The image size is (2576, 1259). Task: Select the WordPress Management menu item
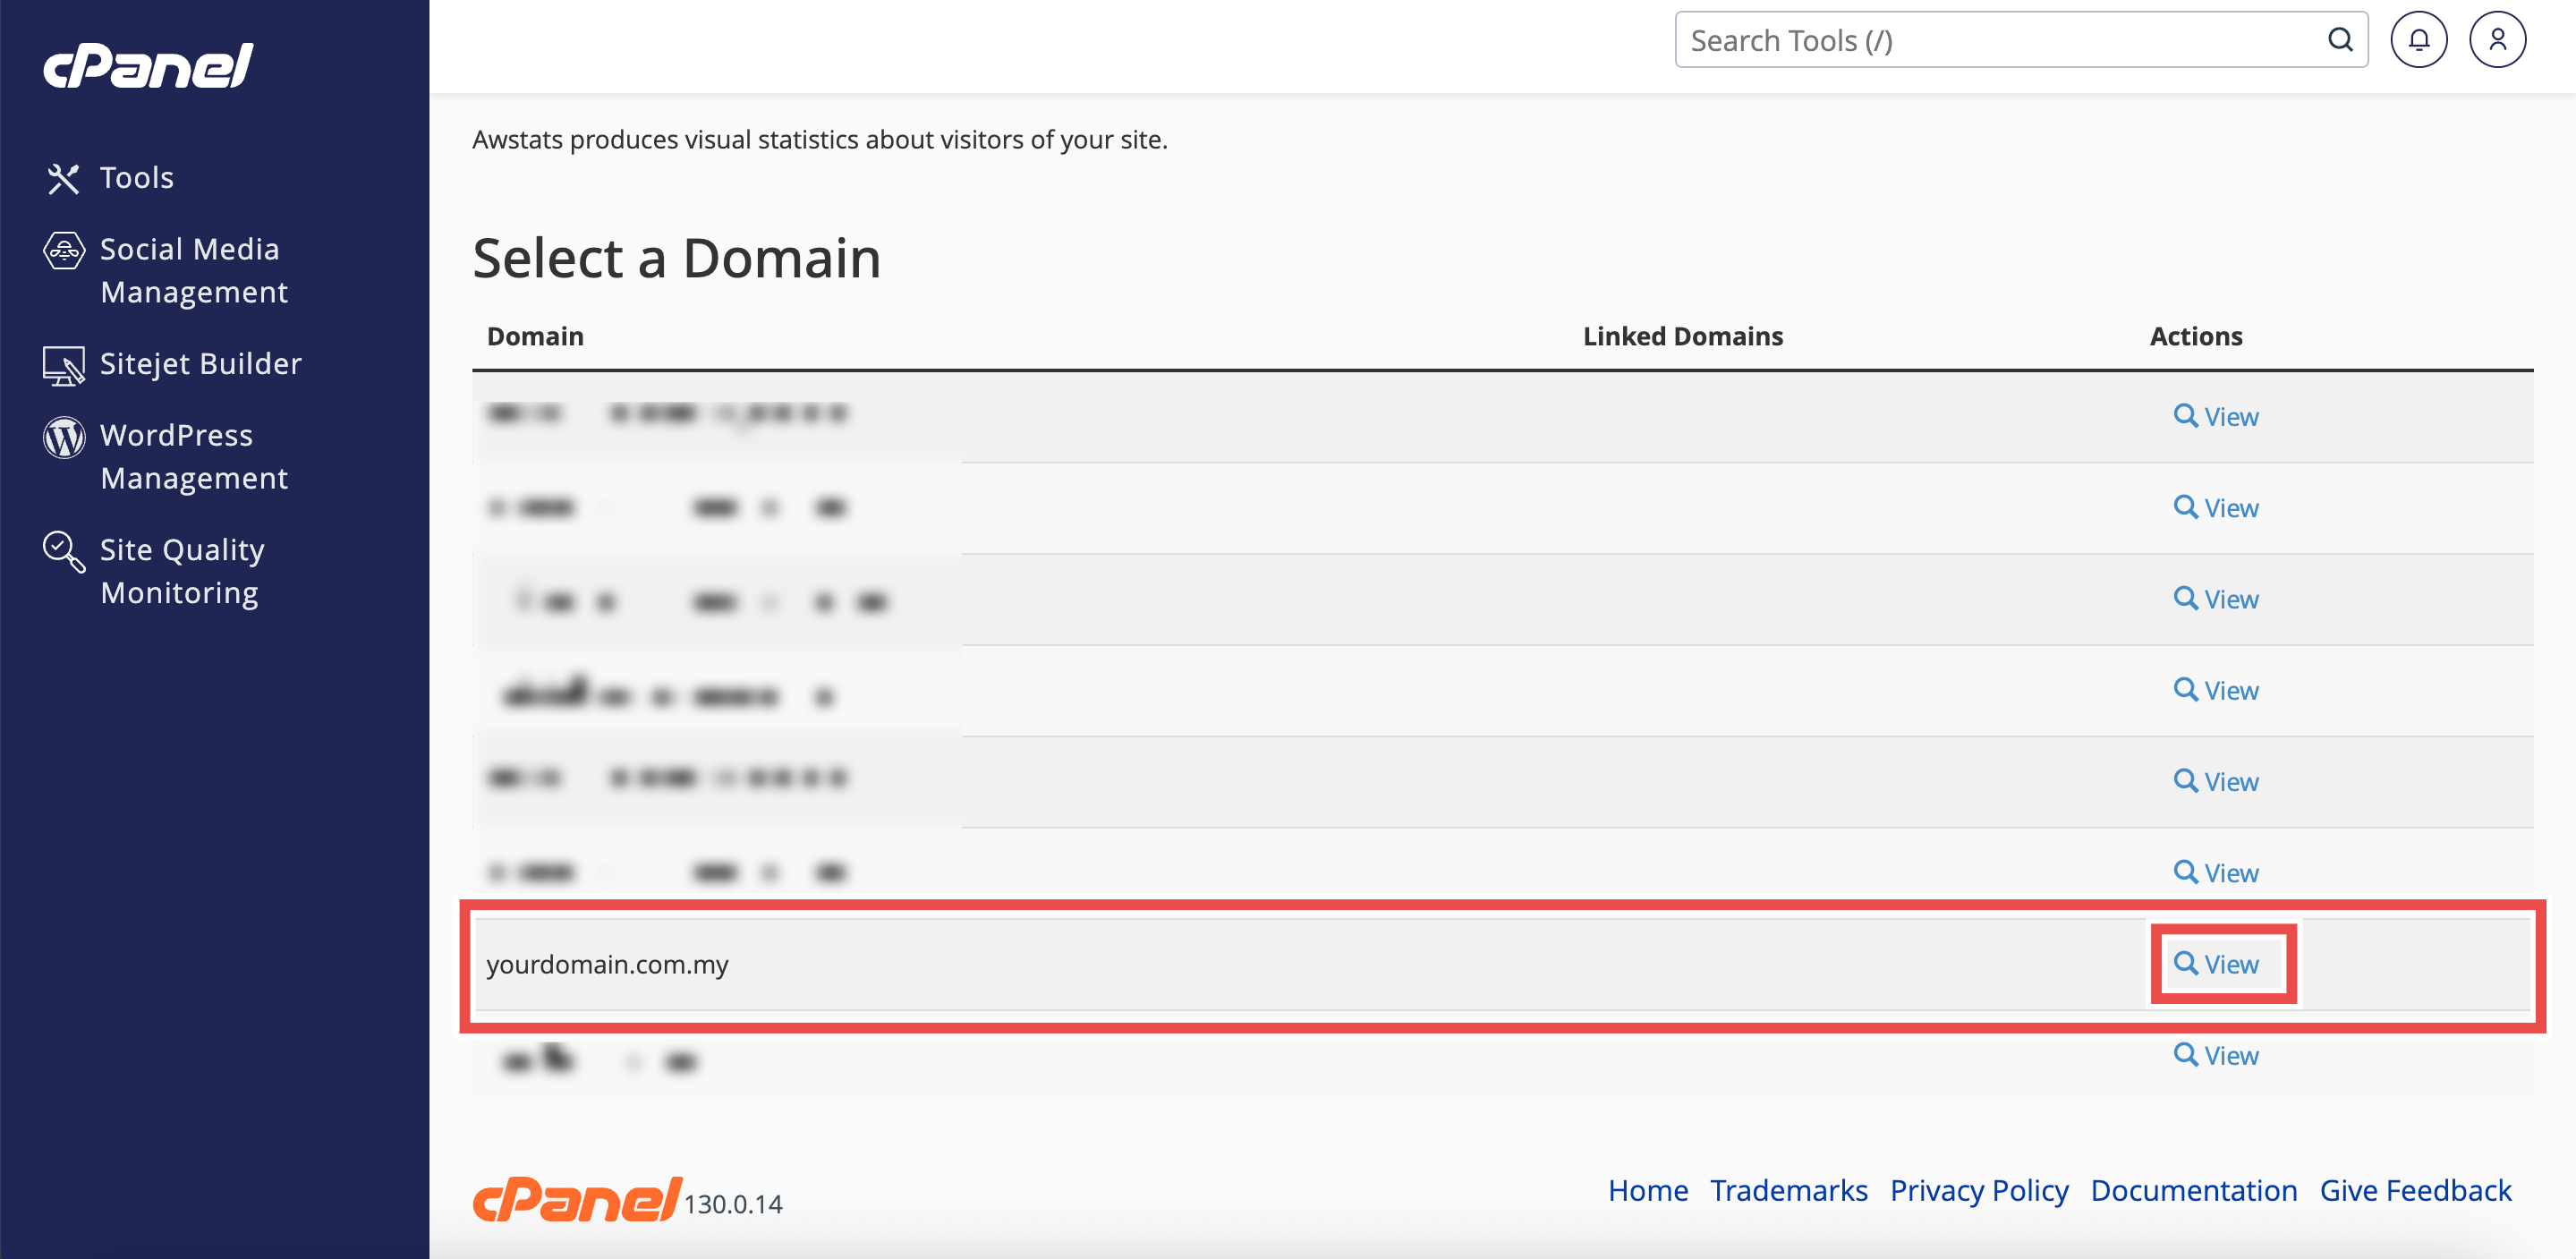(x=193, y=457)
